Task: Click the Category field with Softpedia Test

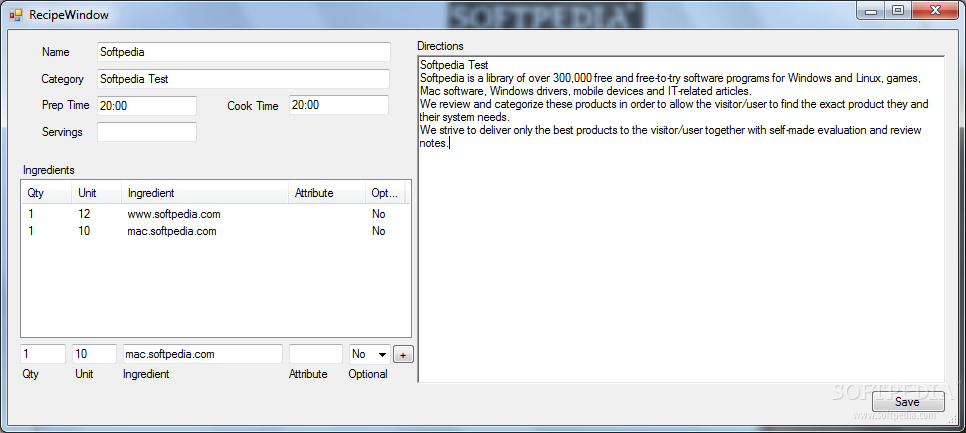Action: point(244,79)
